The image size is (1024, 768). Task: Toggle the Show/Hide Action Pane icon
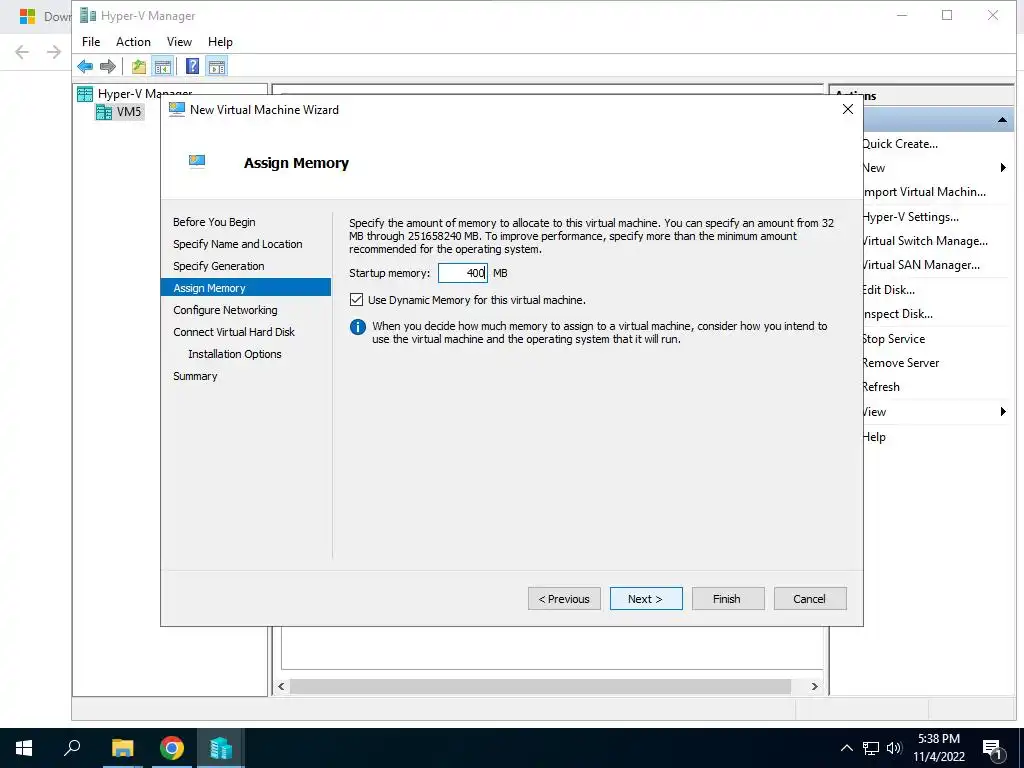pos(217,66)
